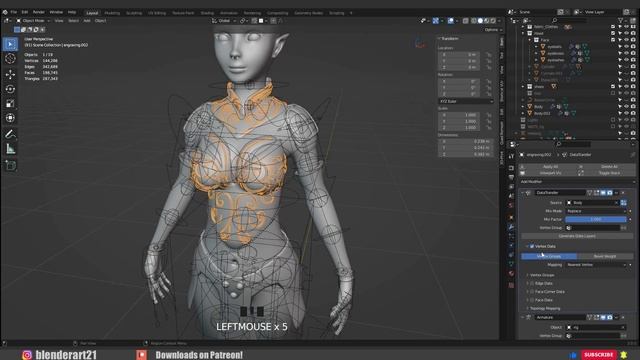Hide the Face collection with its eye icon
This screenshot has width=640, height=360.
(626, 40)
